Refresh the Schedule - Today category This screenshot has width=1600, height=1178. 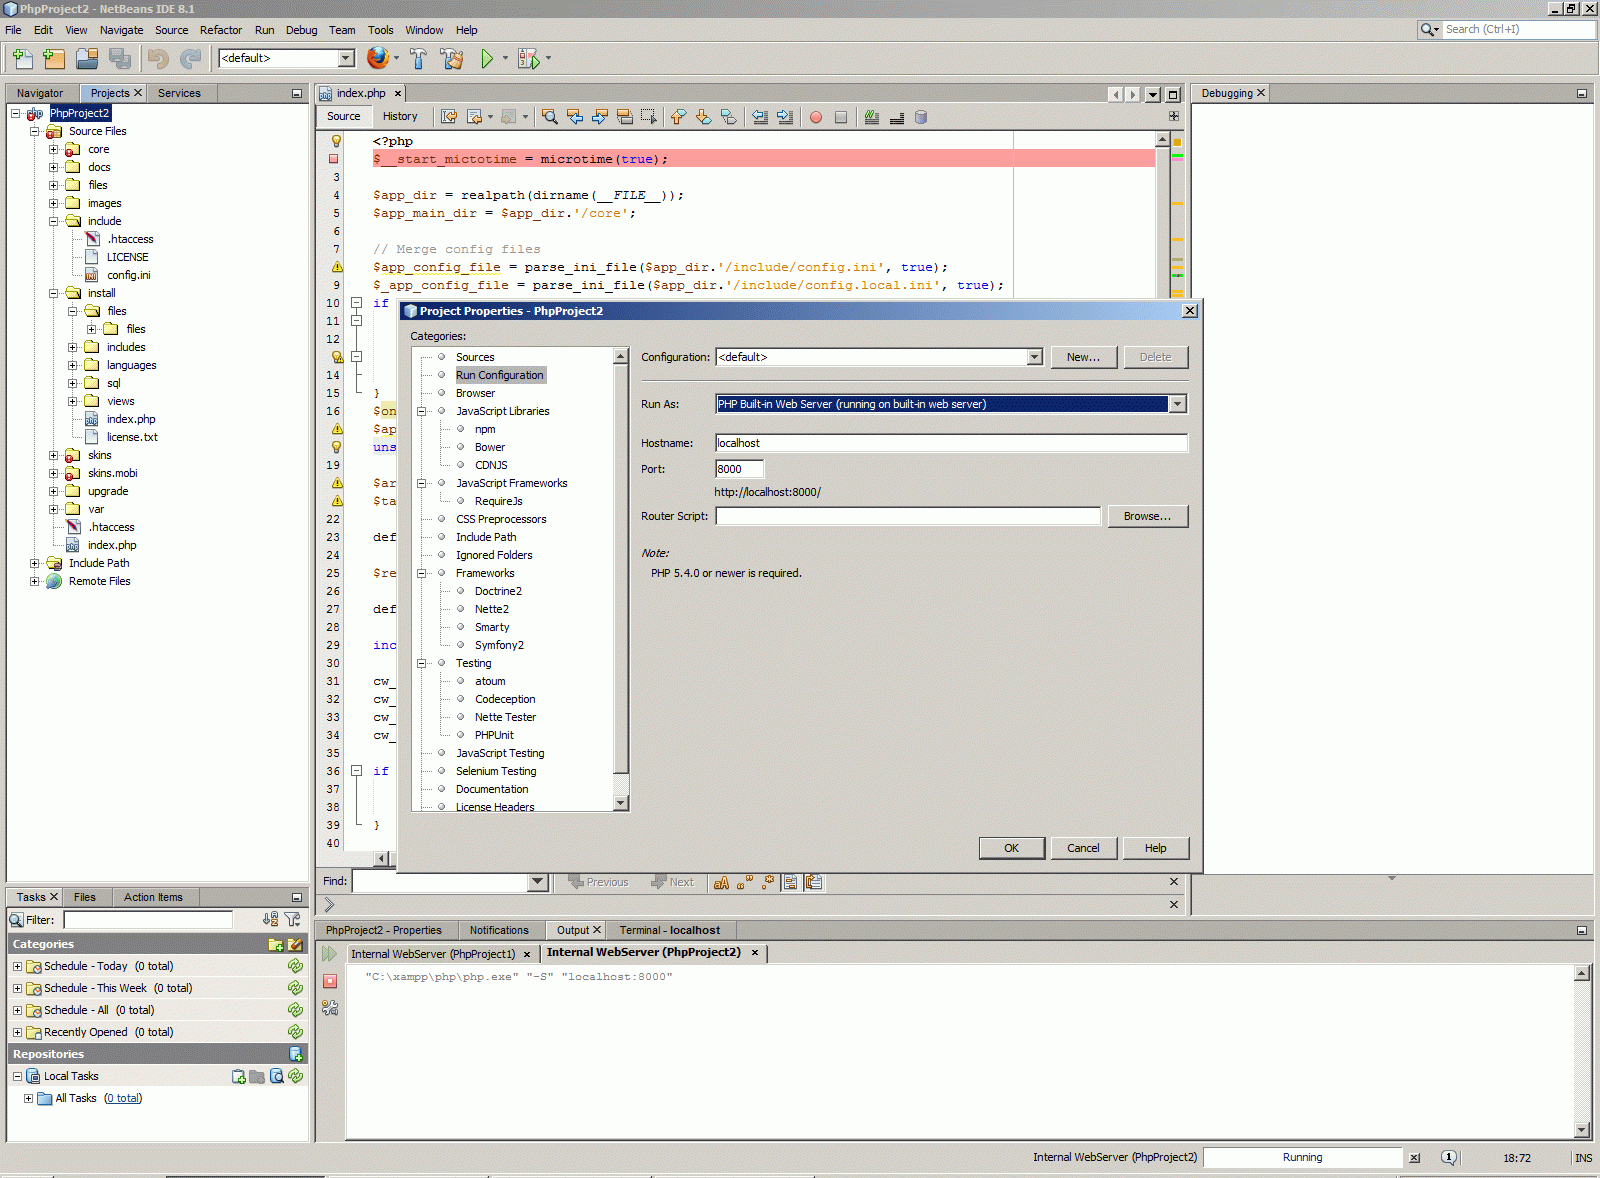click(296, 966)
